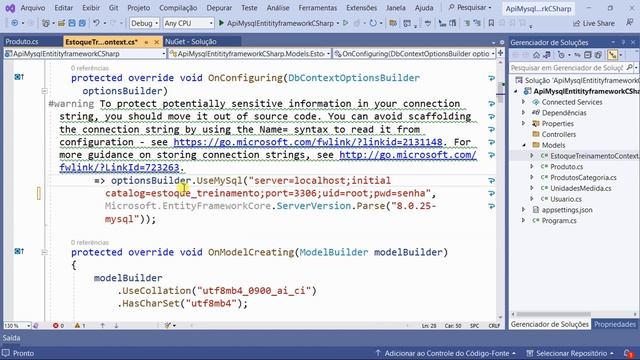Expand the Properties node
Screen dimensions: 640x360
(x=524, y=123)
